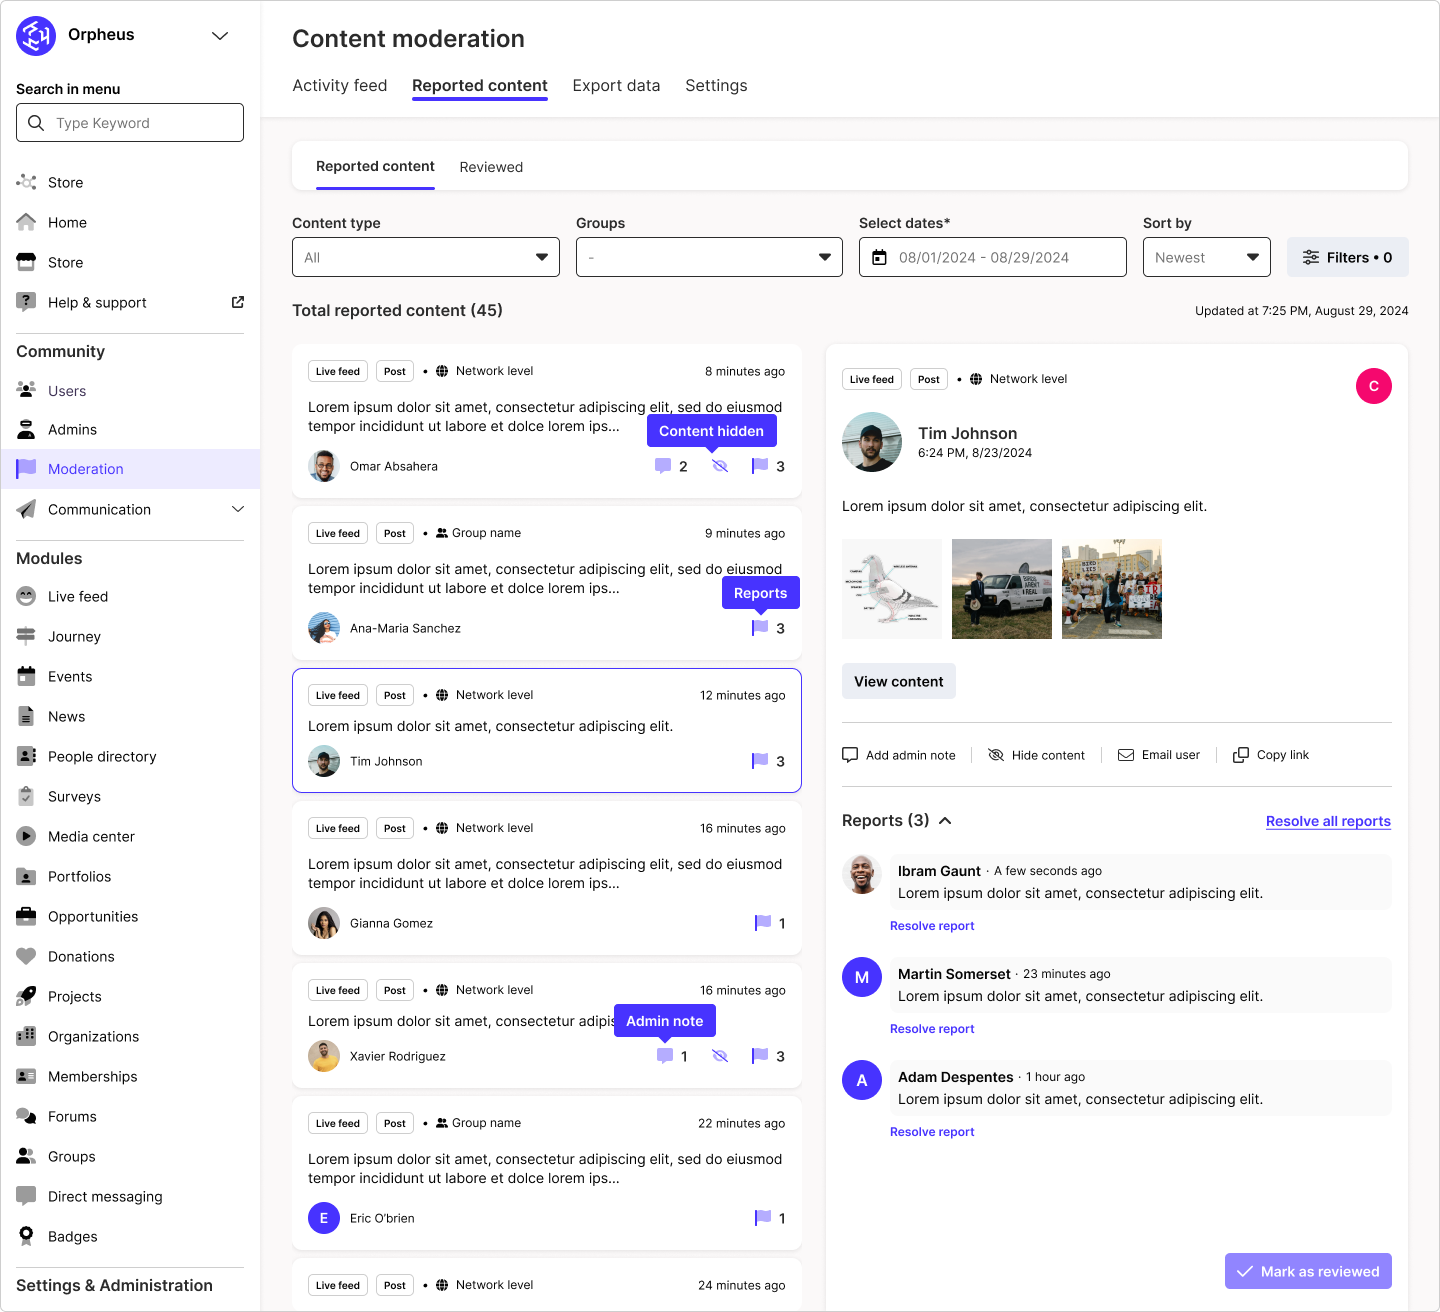The height and width of the screenshot is (1312, 1440).
Task: Open the group crowd photo thumbnail
Action: (x=1112, y=589)
